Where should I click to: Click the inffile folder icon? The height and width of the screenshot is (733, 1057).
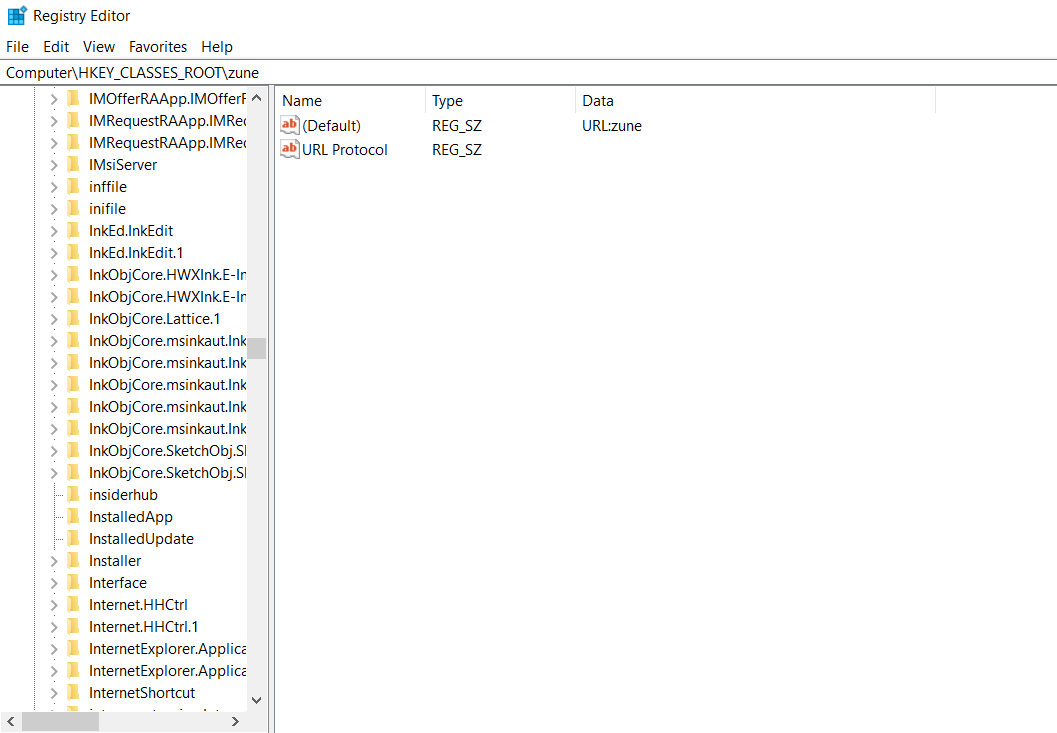point(73,187)
